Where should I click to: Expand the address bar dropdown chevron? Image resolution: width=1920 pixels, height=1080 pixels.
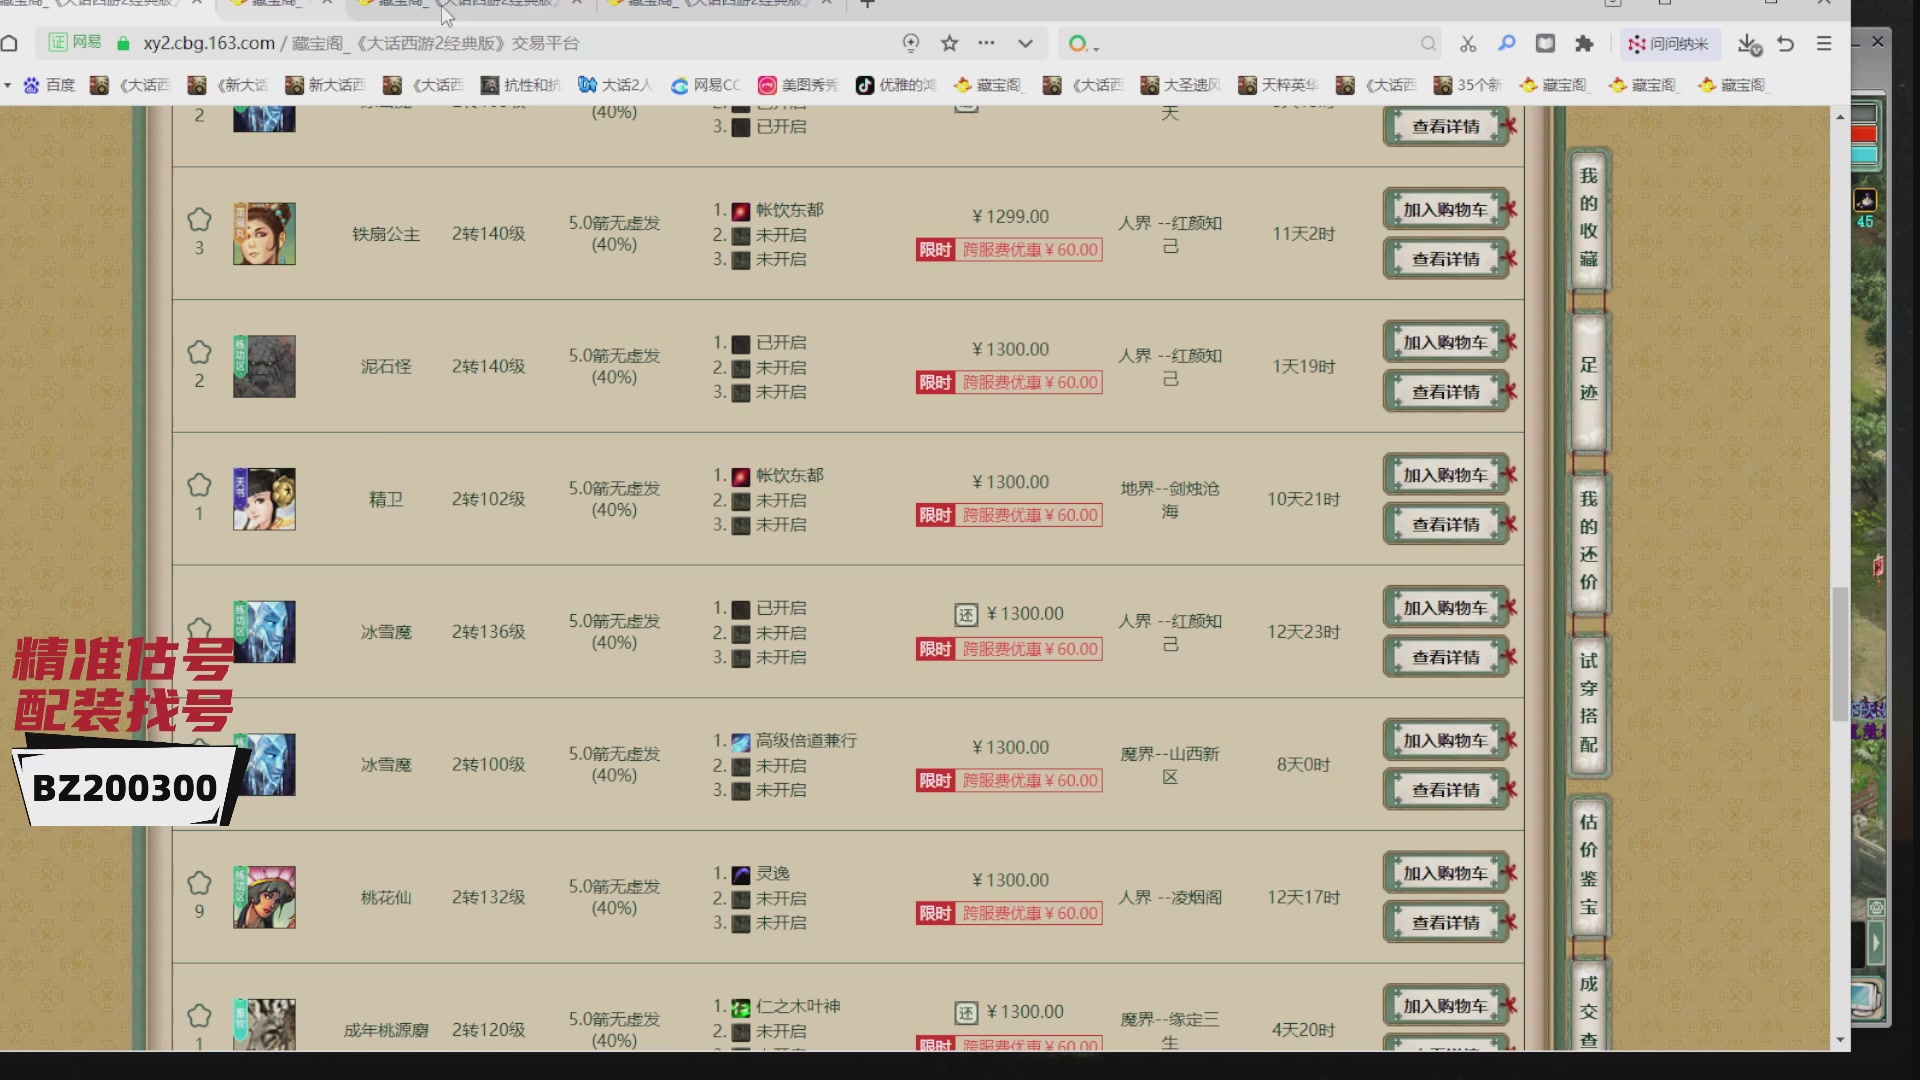coord(1025,43)
